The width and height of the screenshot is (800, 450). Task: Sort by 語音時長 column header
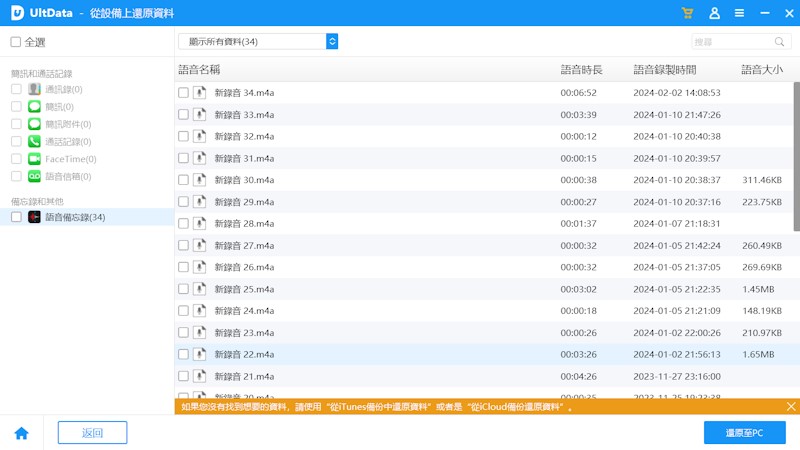click(x=581, y=70)
